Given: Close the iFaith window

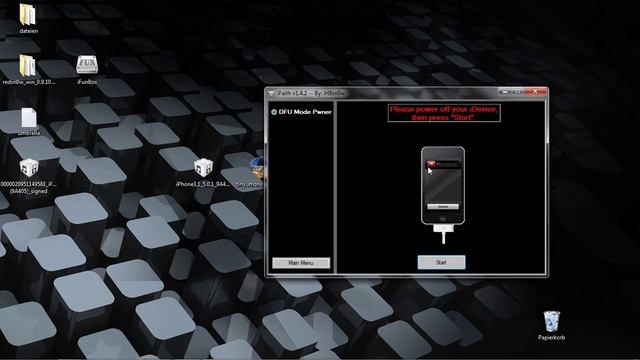Looking at the screenshot, I should point(535,91).
